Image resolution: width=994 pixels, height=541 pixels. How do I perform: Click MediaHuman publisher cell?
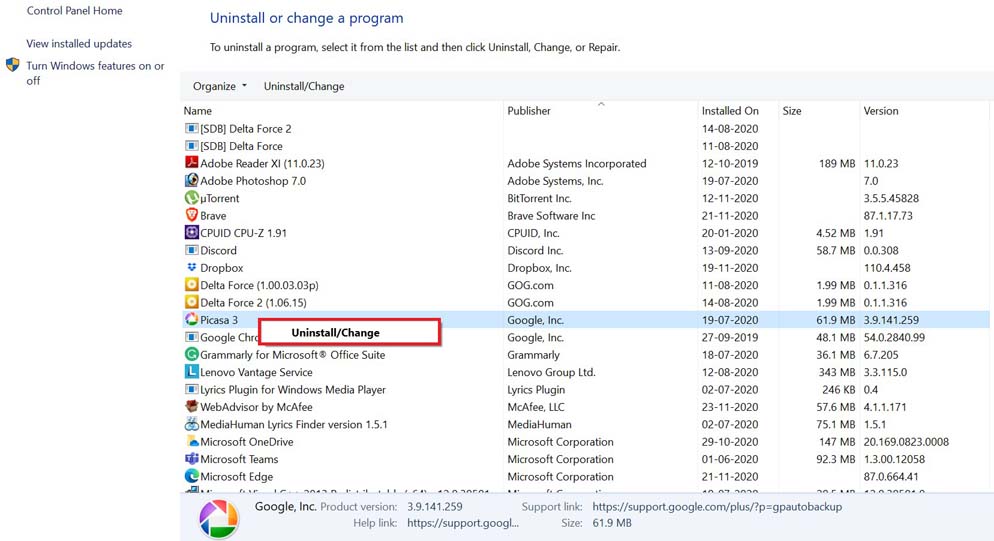coord(539,424)
